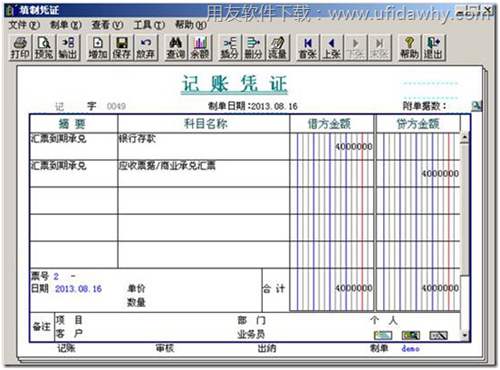Image resolution: width=500 pixels, height=370 pixels.
Task: Click scrollbar up arrow of entries table
Action: [x=465, y=137]
